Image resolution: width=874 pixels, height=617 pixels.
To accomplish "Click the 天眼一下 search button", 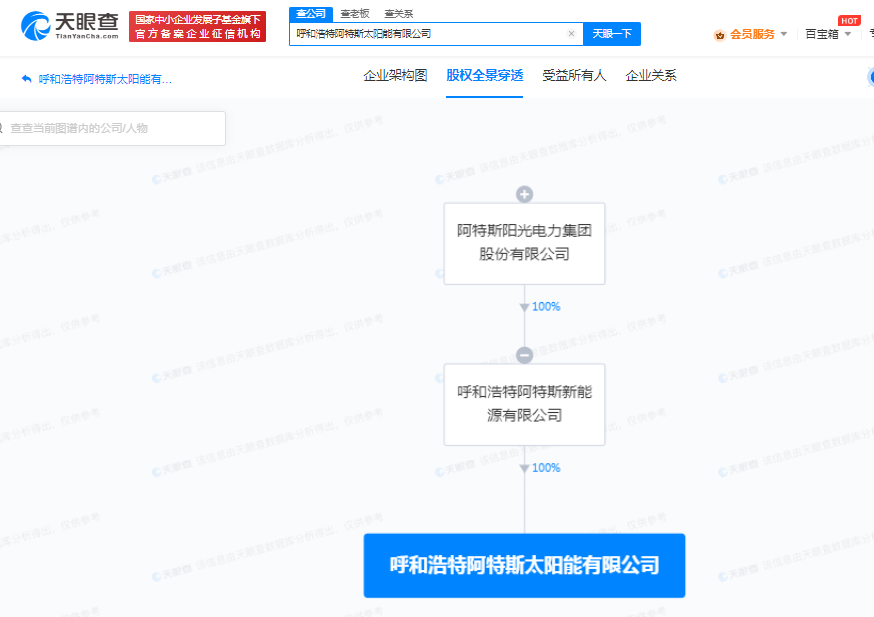I will [612, 34].
